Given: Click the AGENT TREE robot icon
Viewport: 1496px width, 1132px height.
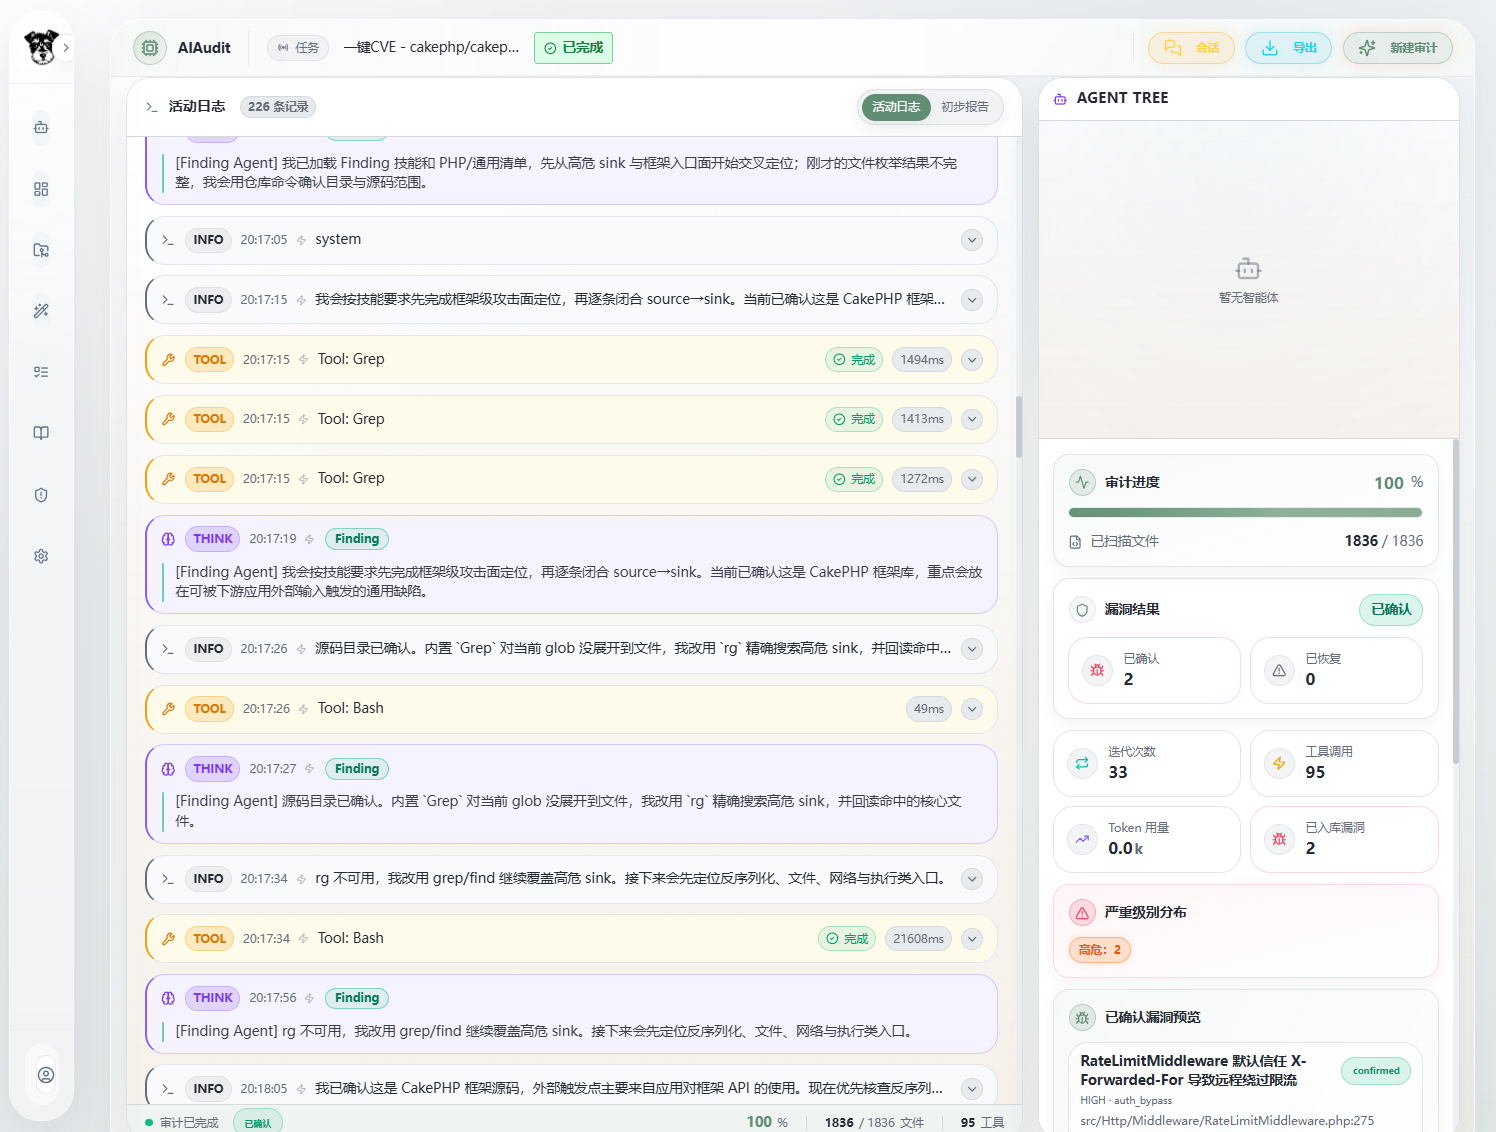Looking at the screenshot, I should pos(1060,98).
